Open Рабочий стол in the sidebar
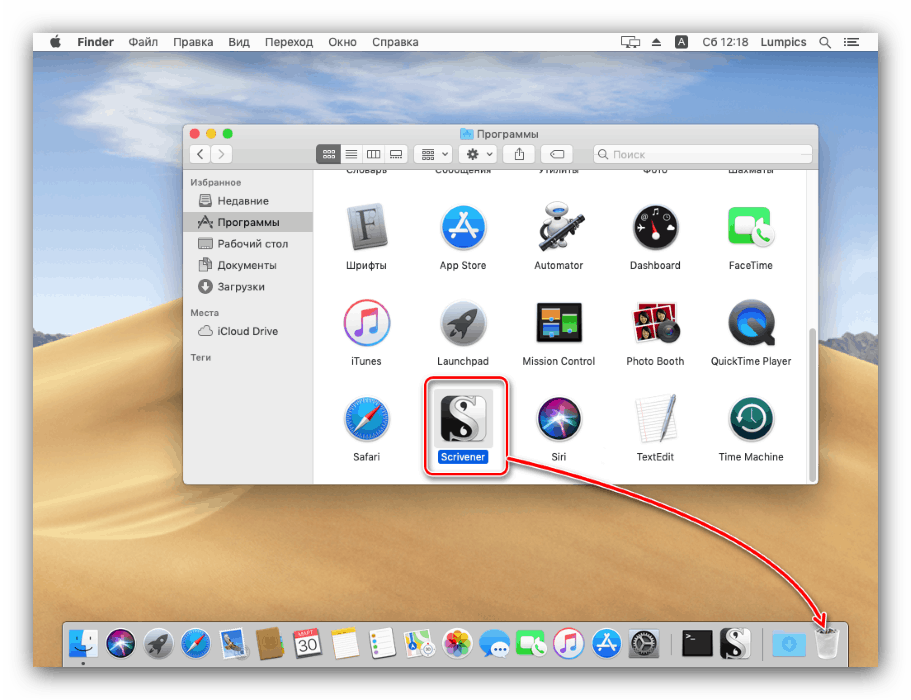This screenshot has height=700, width=911. coord(248,243)
